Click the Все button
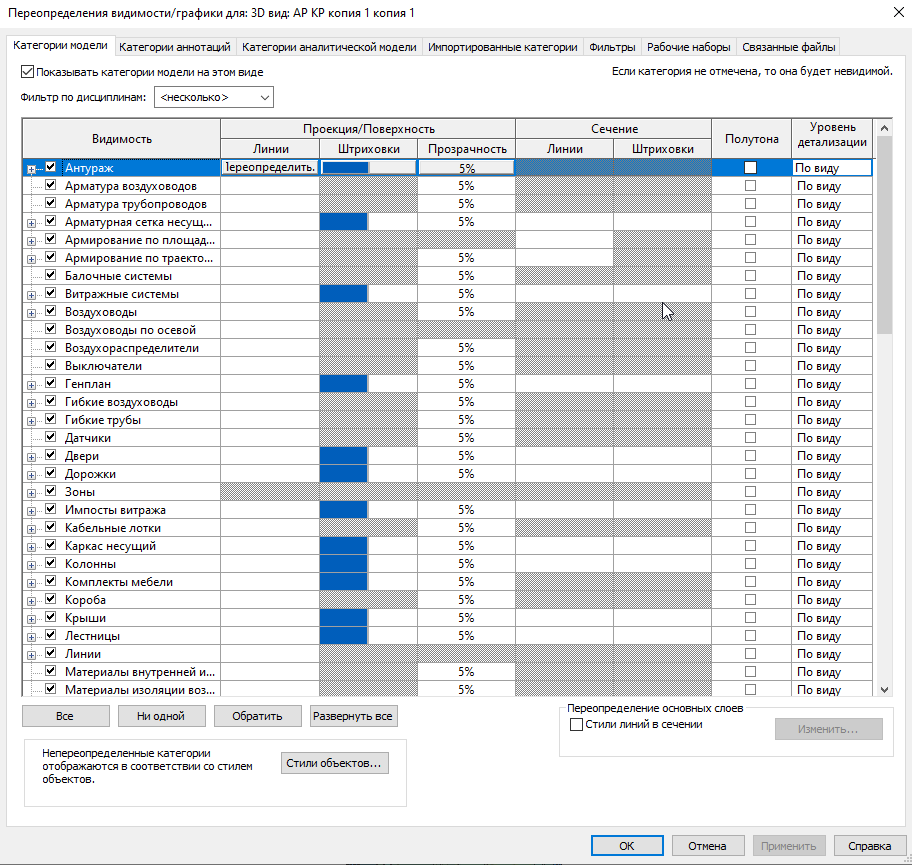Screen dimensions: 912x865 [66, 716]
